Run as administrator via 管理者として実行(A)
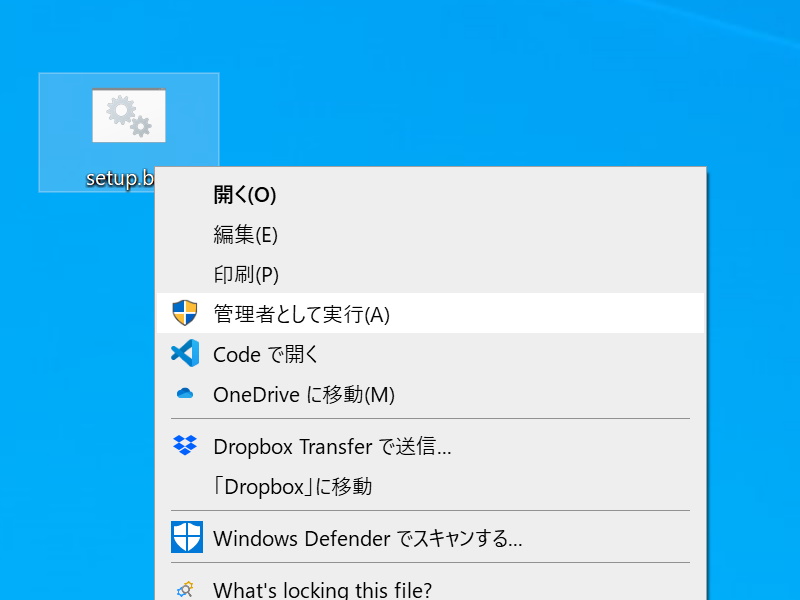The width and height of the screenshot is (800, 600). pos(290,312)
